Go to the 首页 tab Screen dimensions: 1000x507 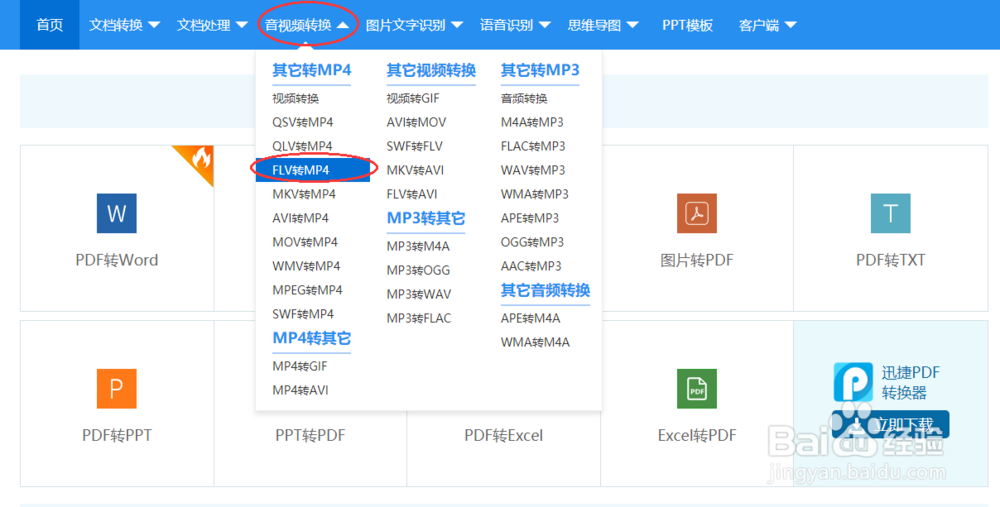click(x=50, y=25)
